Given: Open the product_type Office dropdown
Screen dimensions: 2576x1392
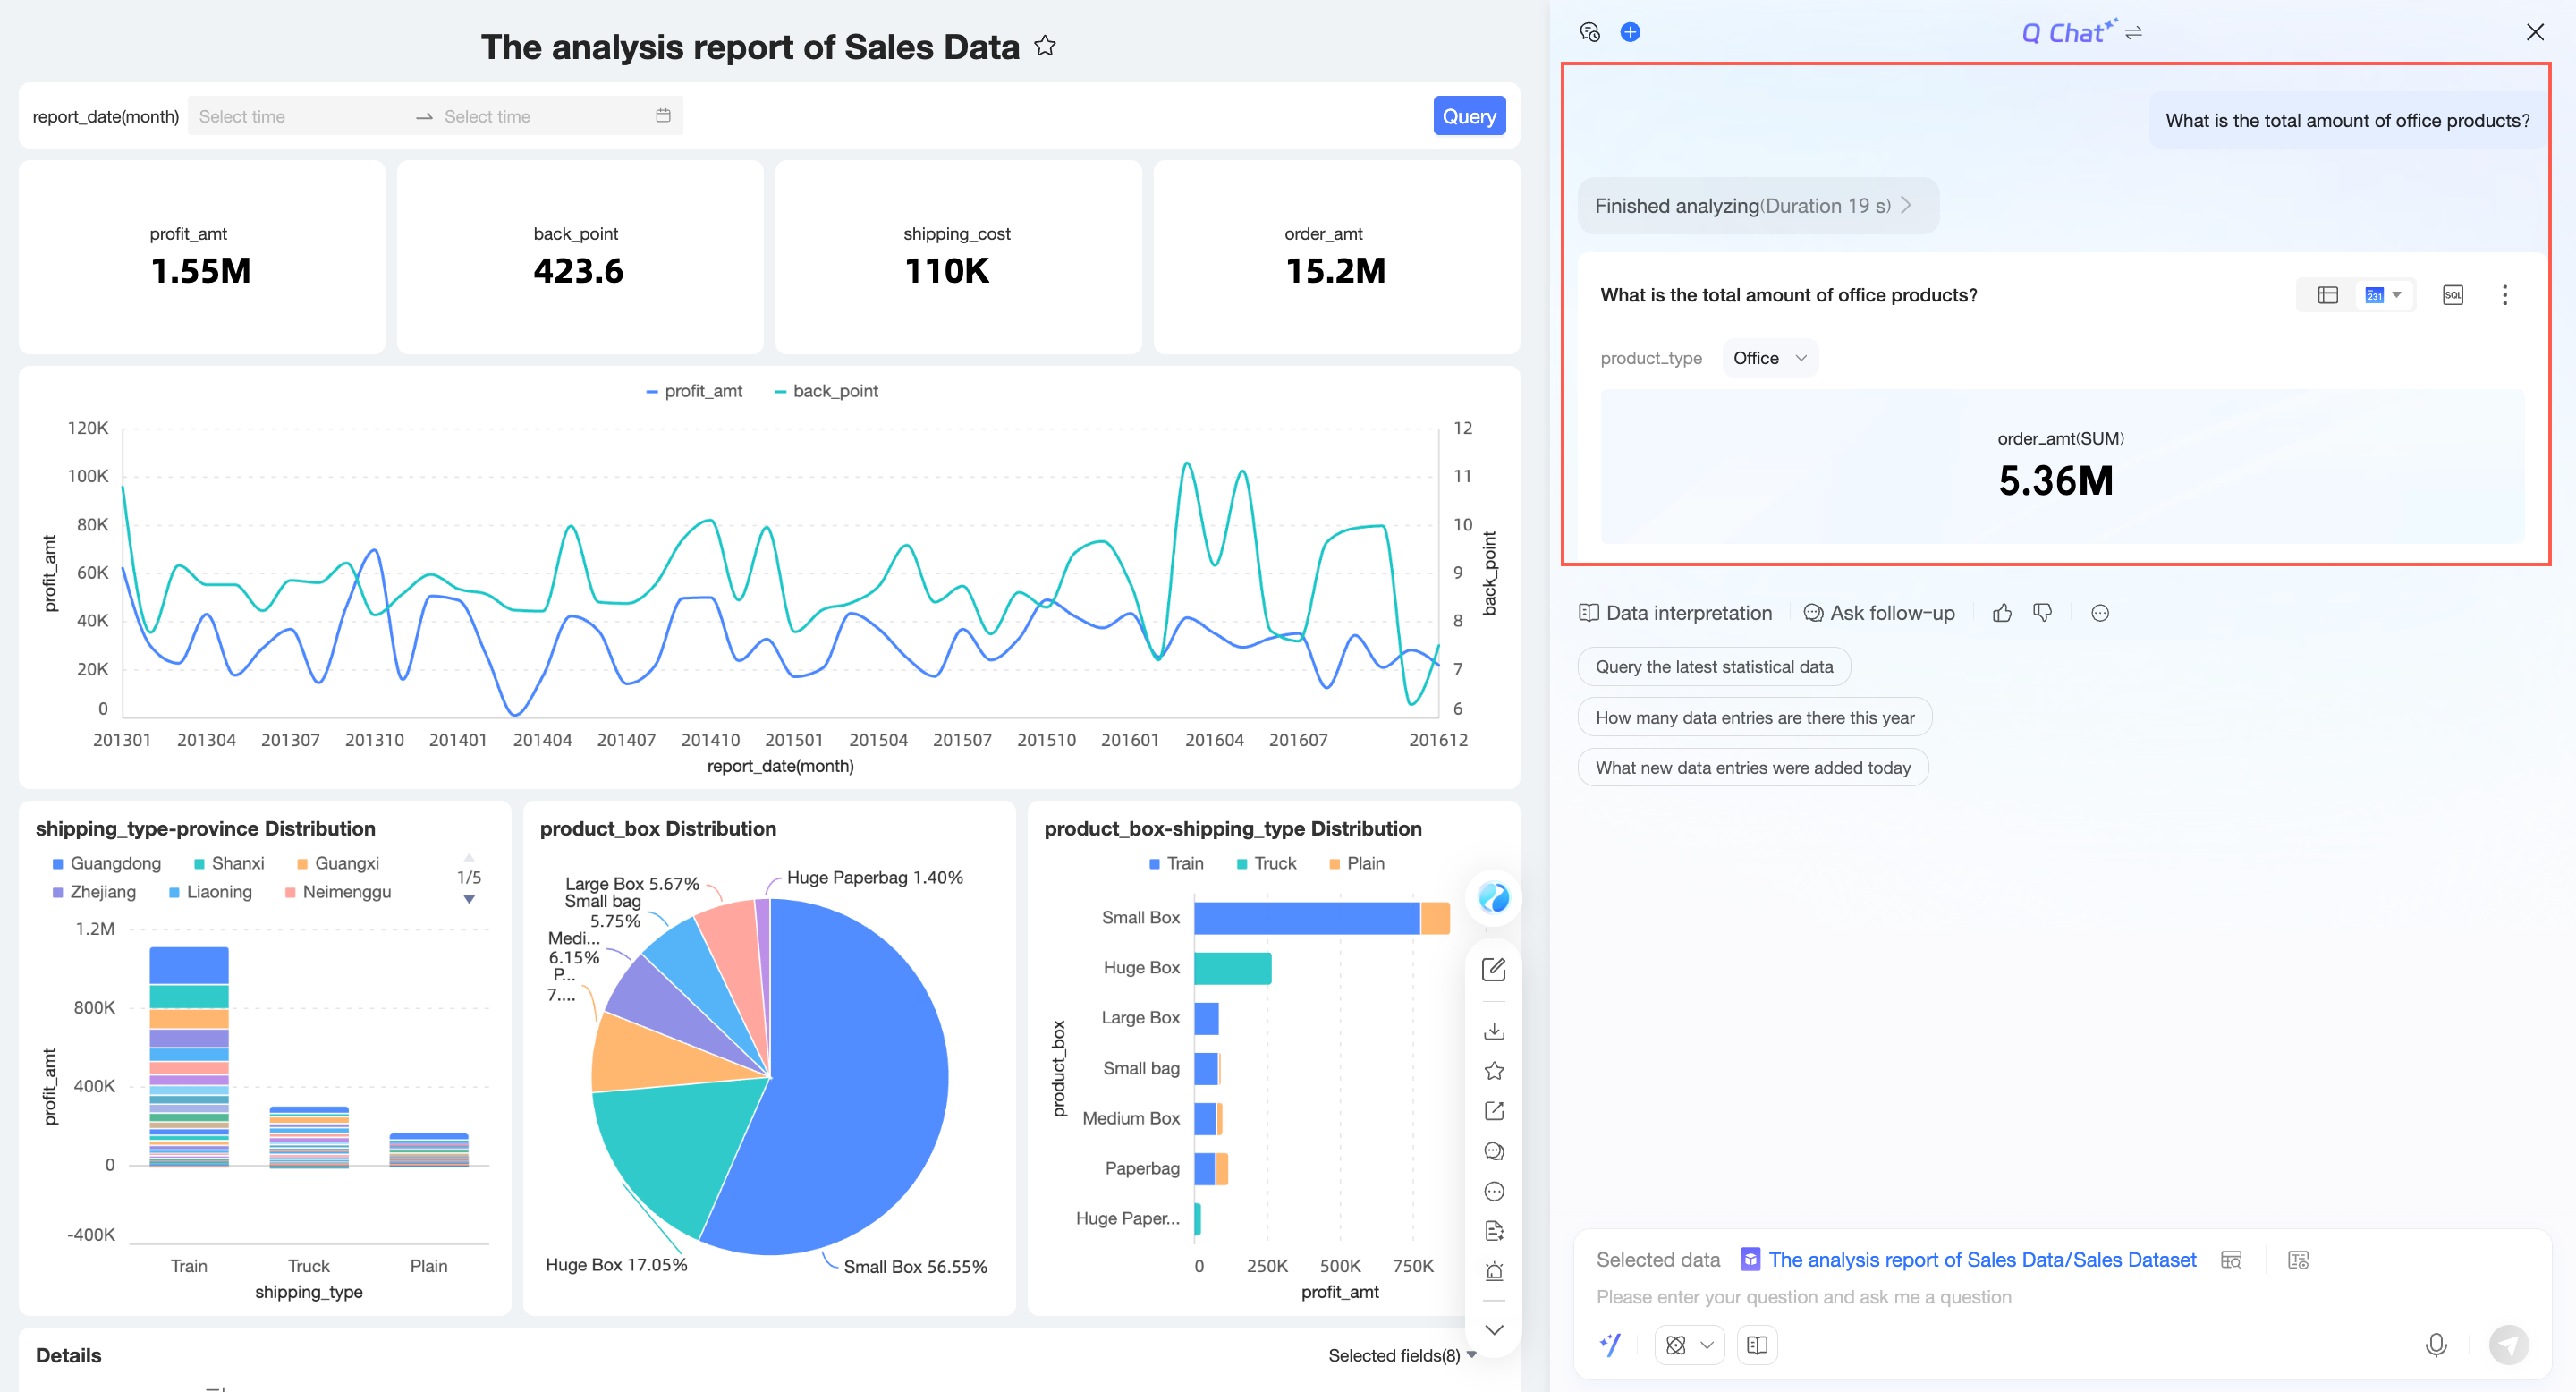Looking at the screenshot, I should pos(1769,358).
